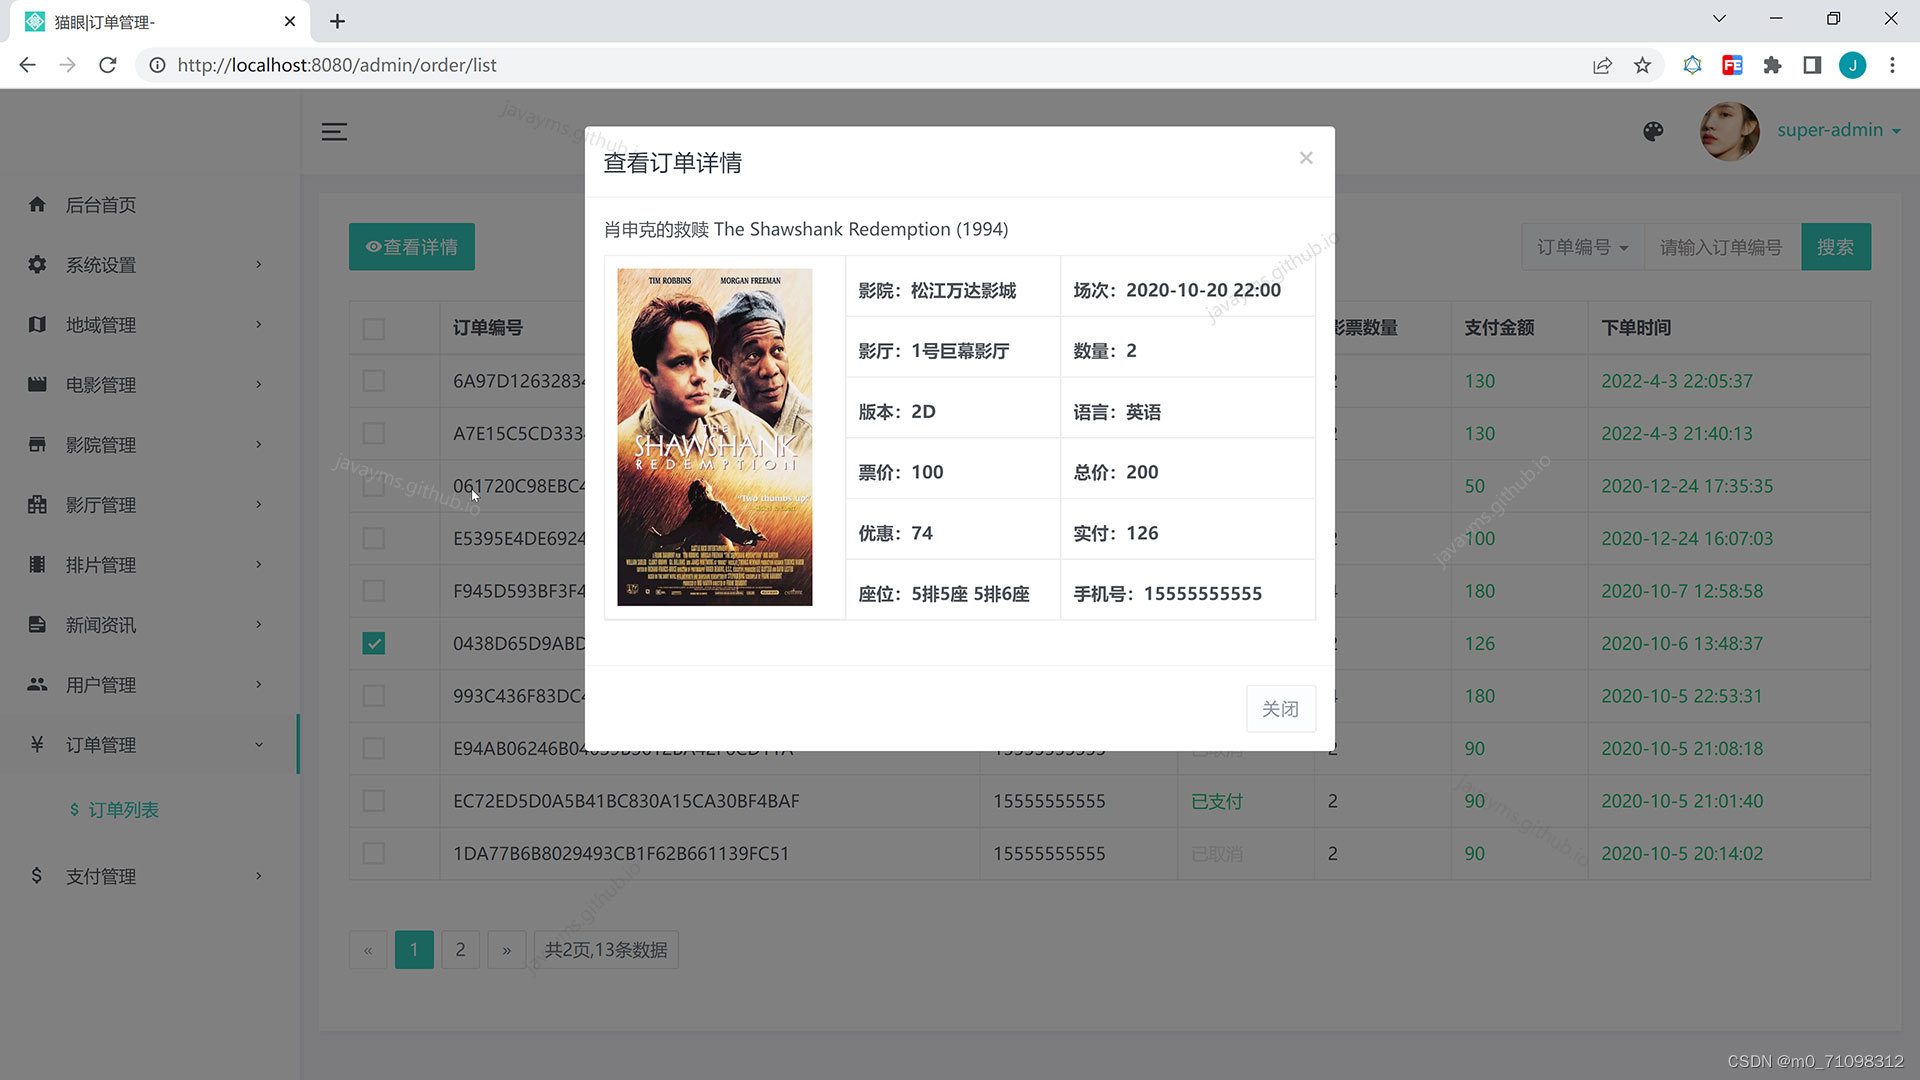Go to 后台首页 in the sidebar
This screenshot has height=1080, width=1920.
tap(101, 205)
